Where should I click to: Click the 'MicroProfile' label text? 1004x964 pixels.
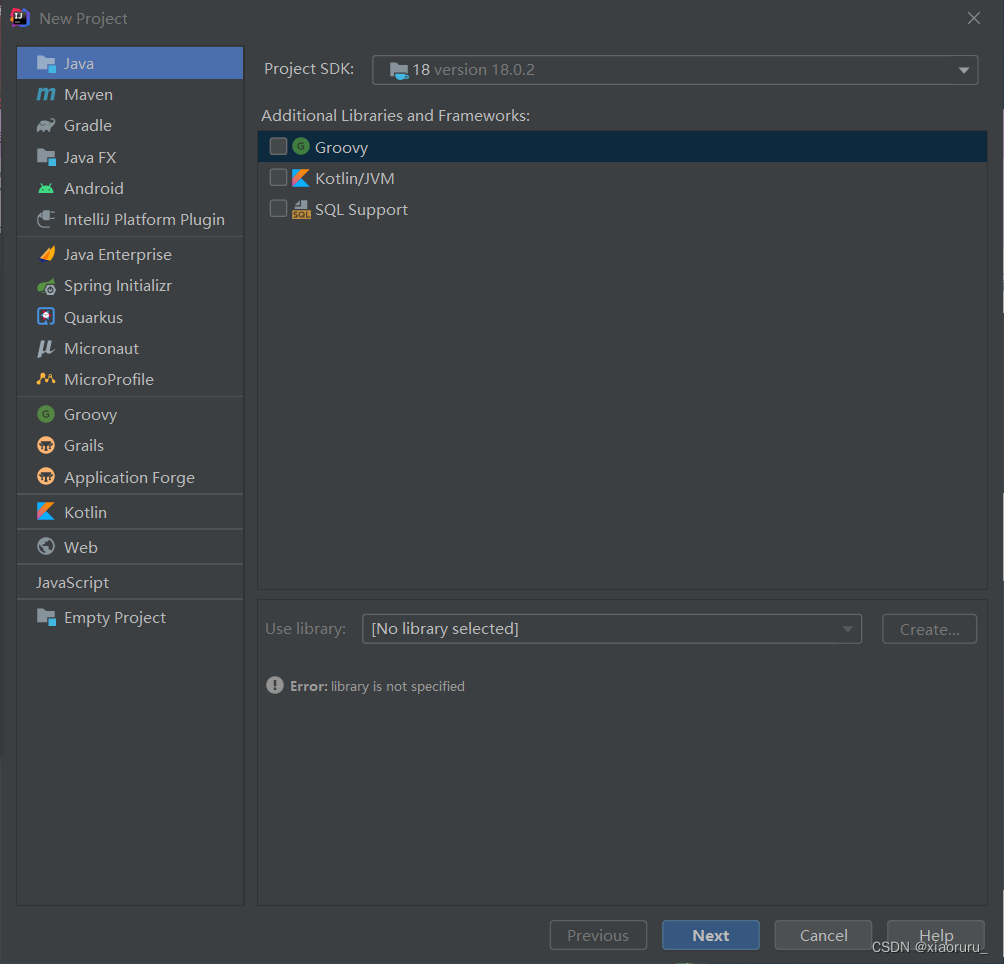[109, 380]
